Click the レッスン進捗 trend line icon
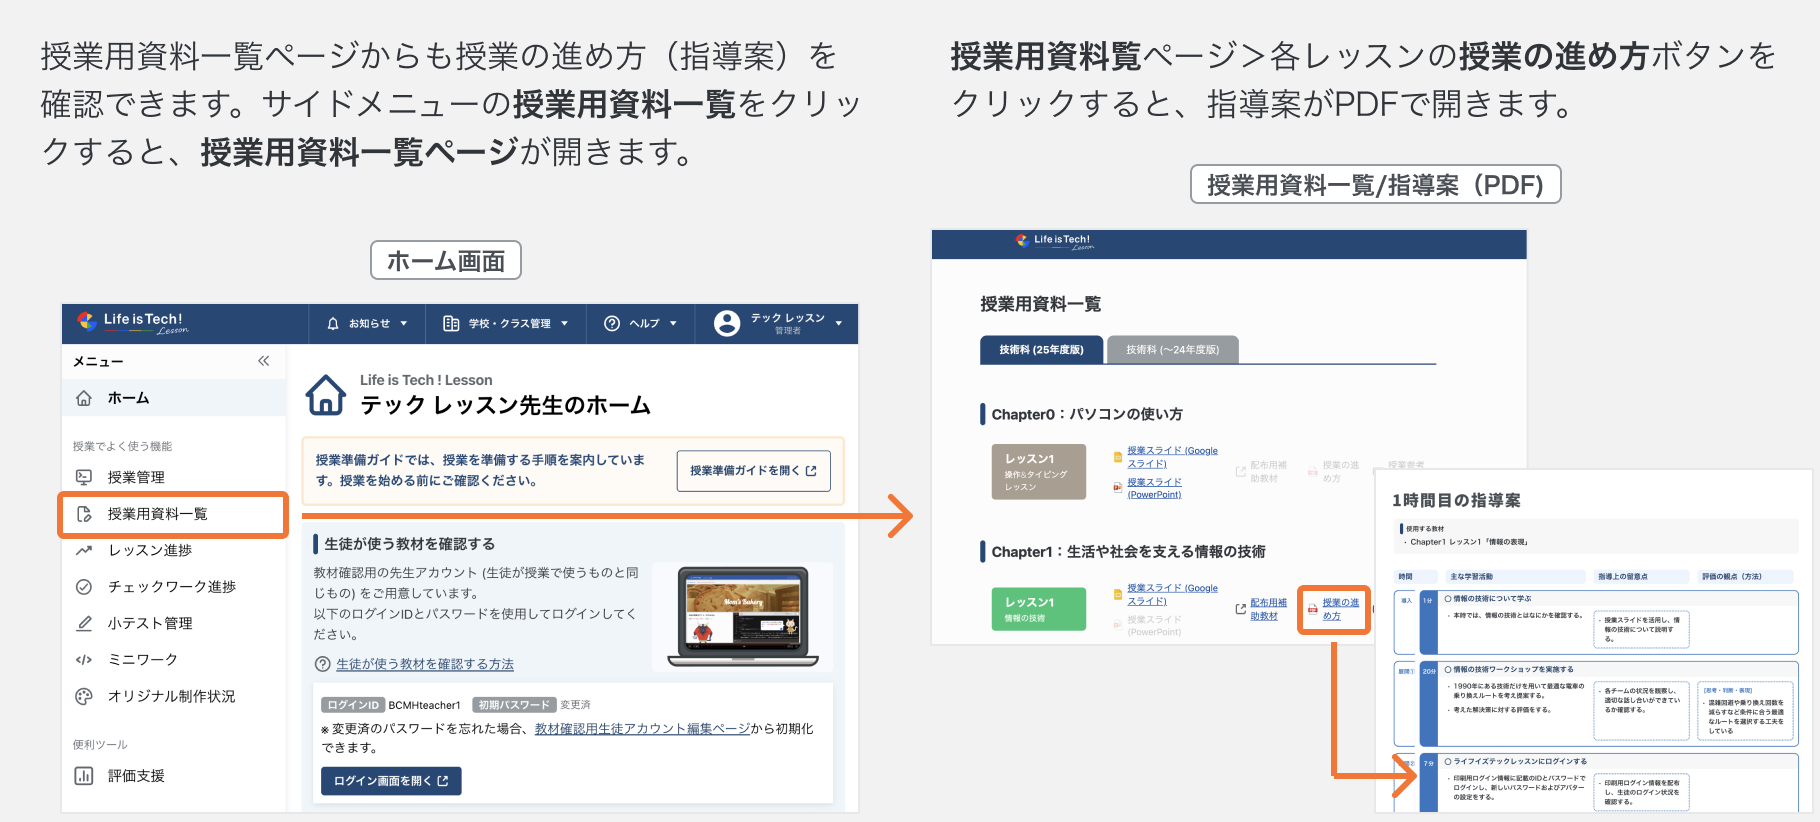 click(x=84, y=550)
